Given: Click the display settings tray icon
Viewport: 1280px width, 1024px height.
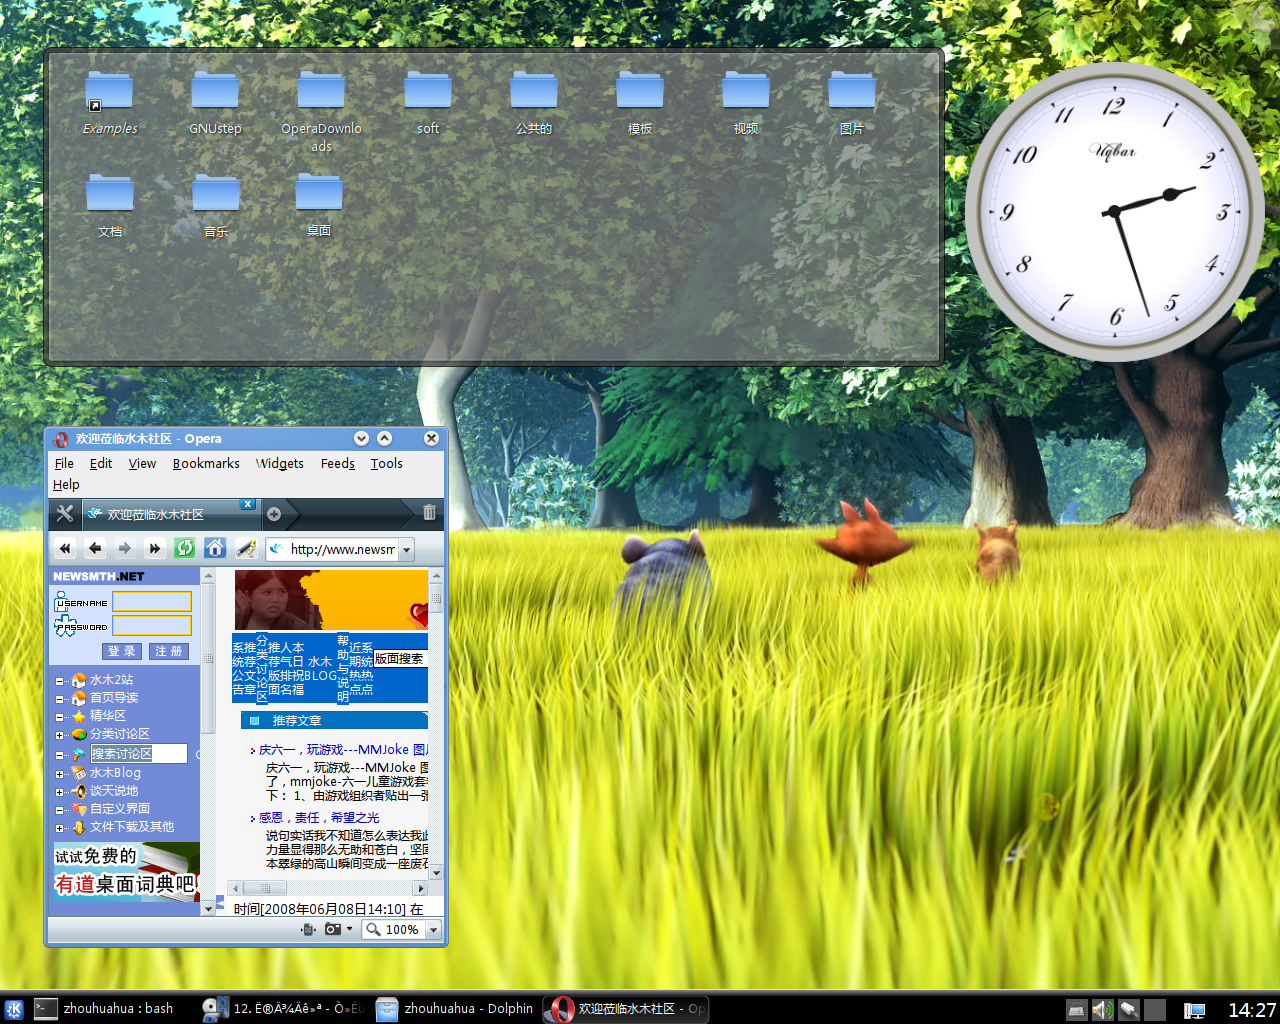Looking at the screenshot, I should click(x=1194, y=1010).
